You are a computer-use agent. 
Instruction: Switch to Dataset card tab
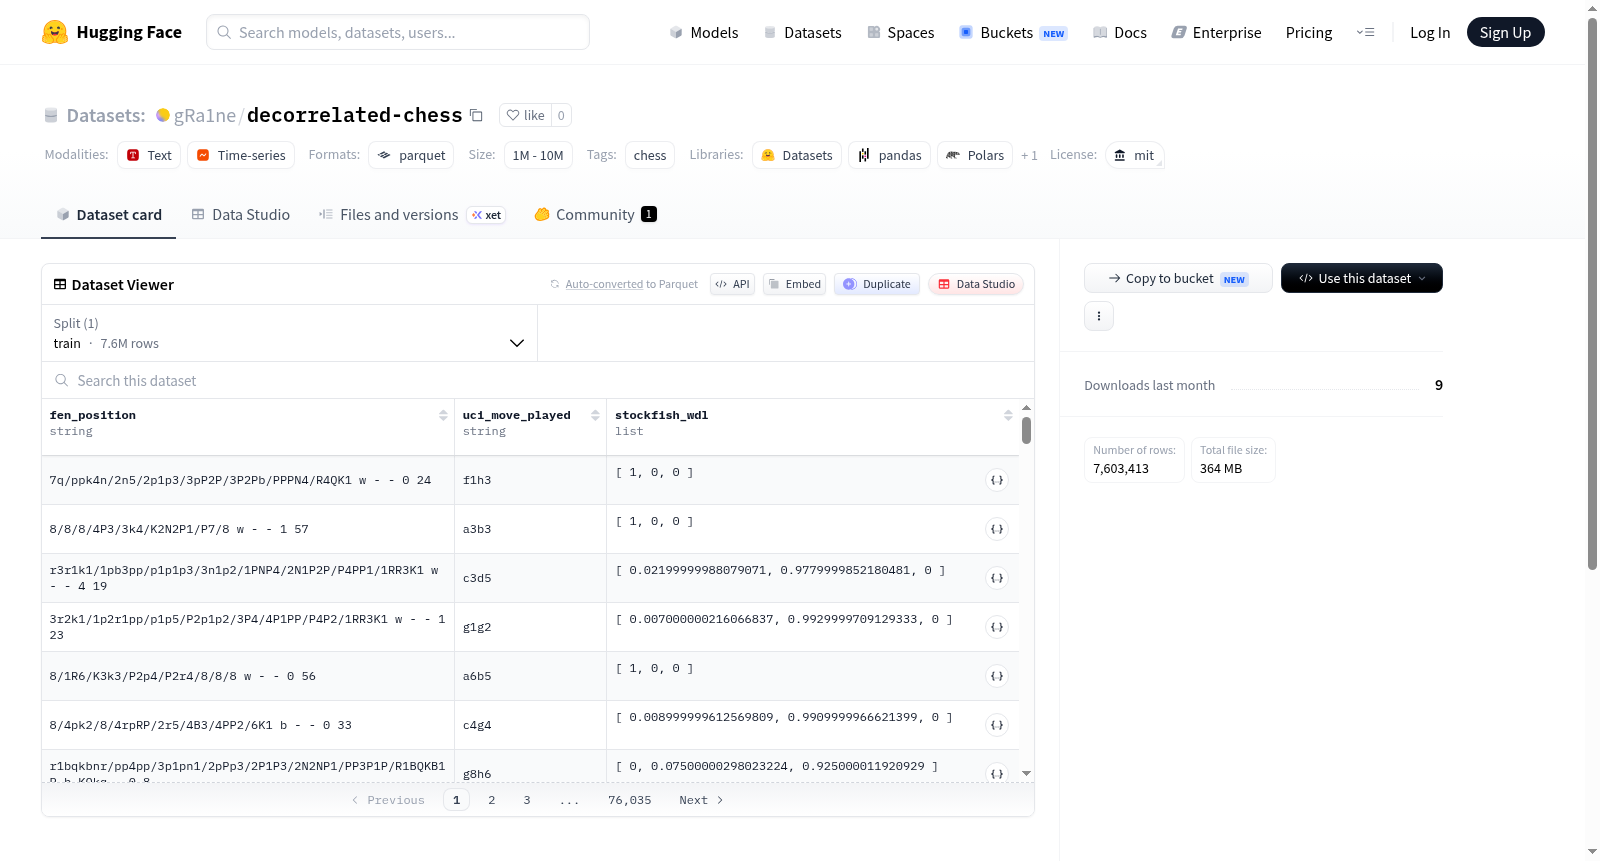(x=109, y=215)
